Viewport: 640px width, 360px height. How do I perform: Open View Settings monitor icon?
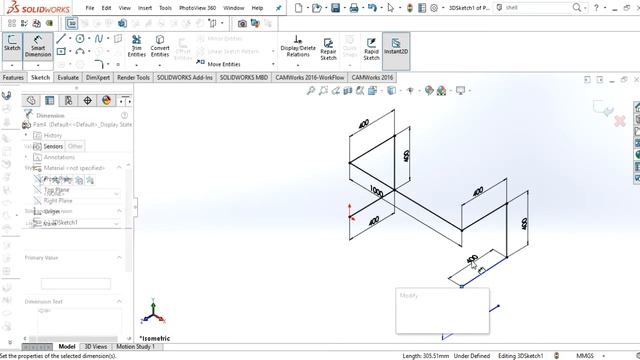pos(460,91)
